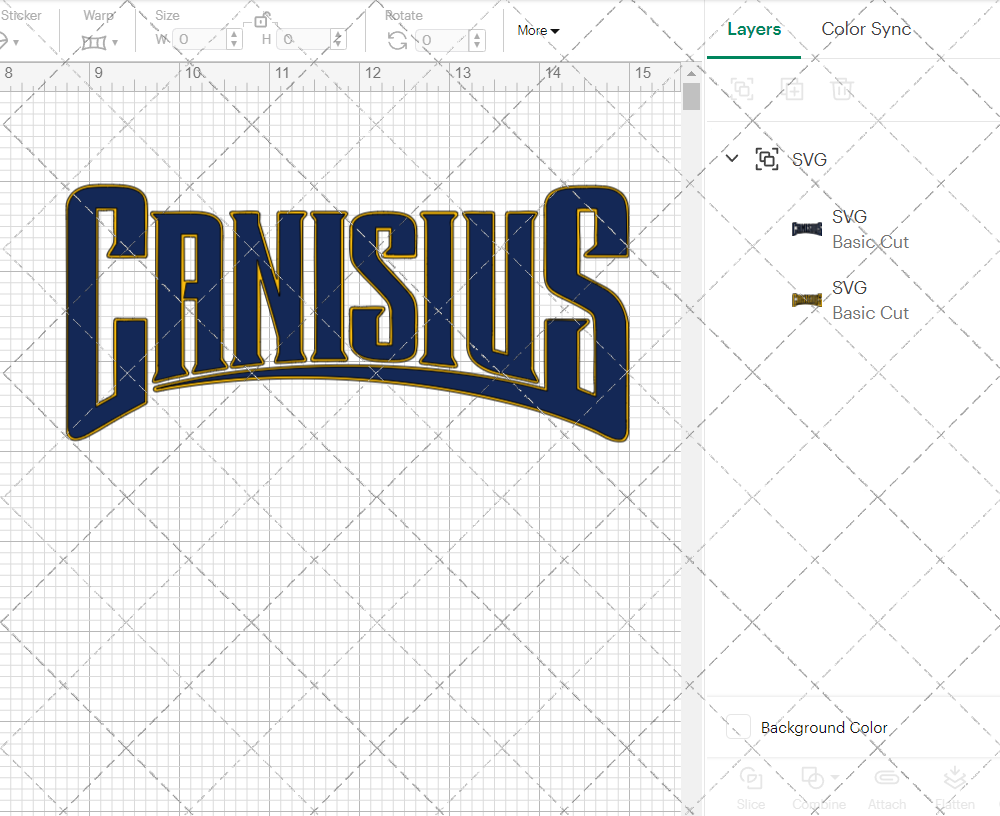This screenshot has height=816, width=1000.
Task: Click the Slice icon
Action: [751, 779]
